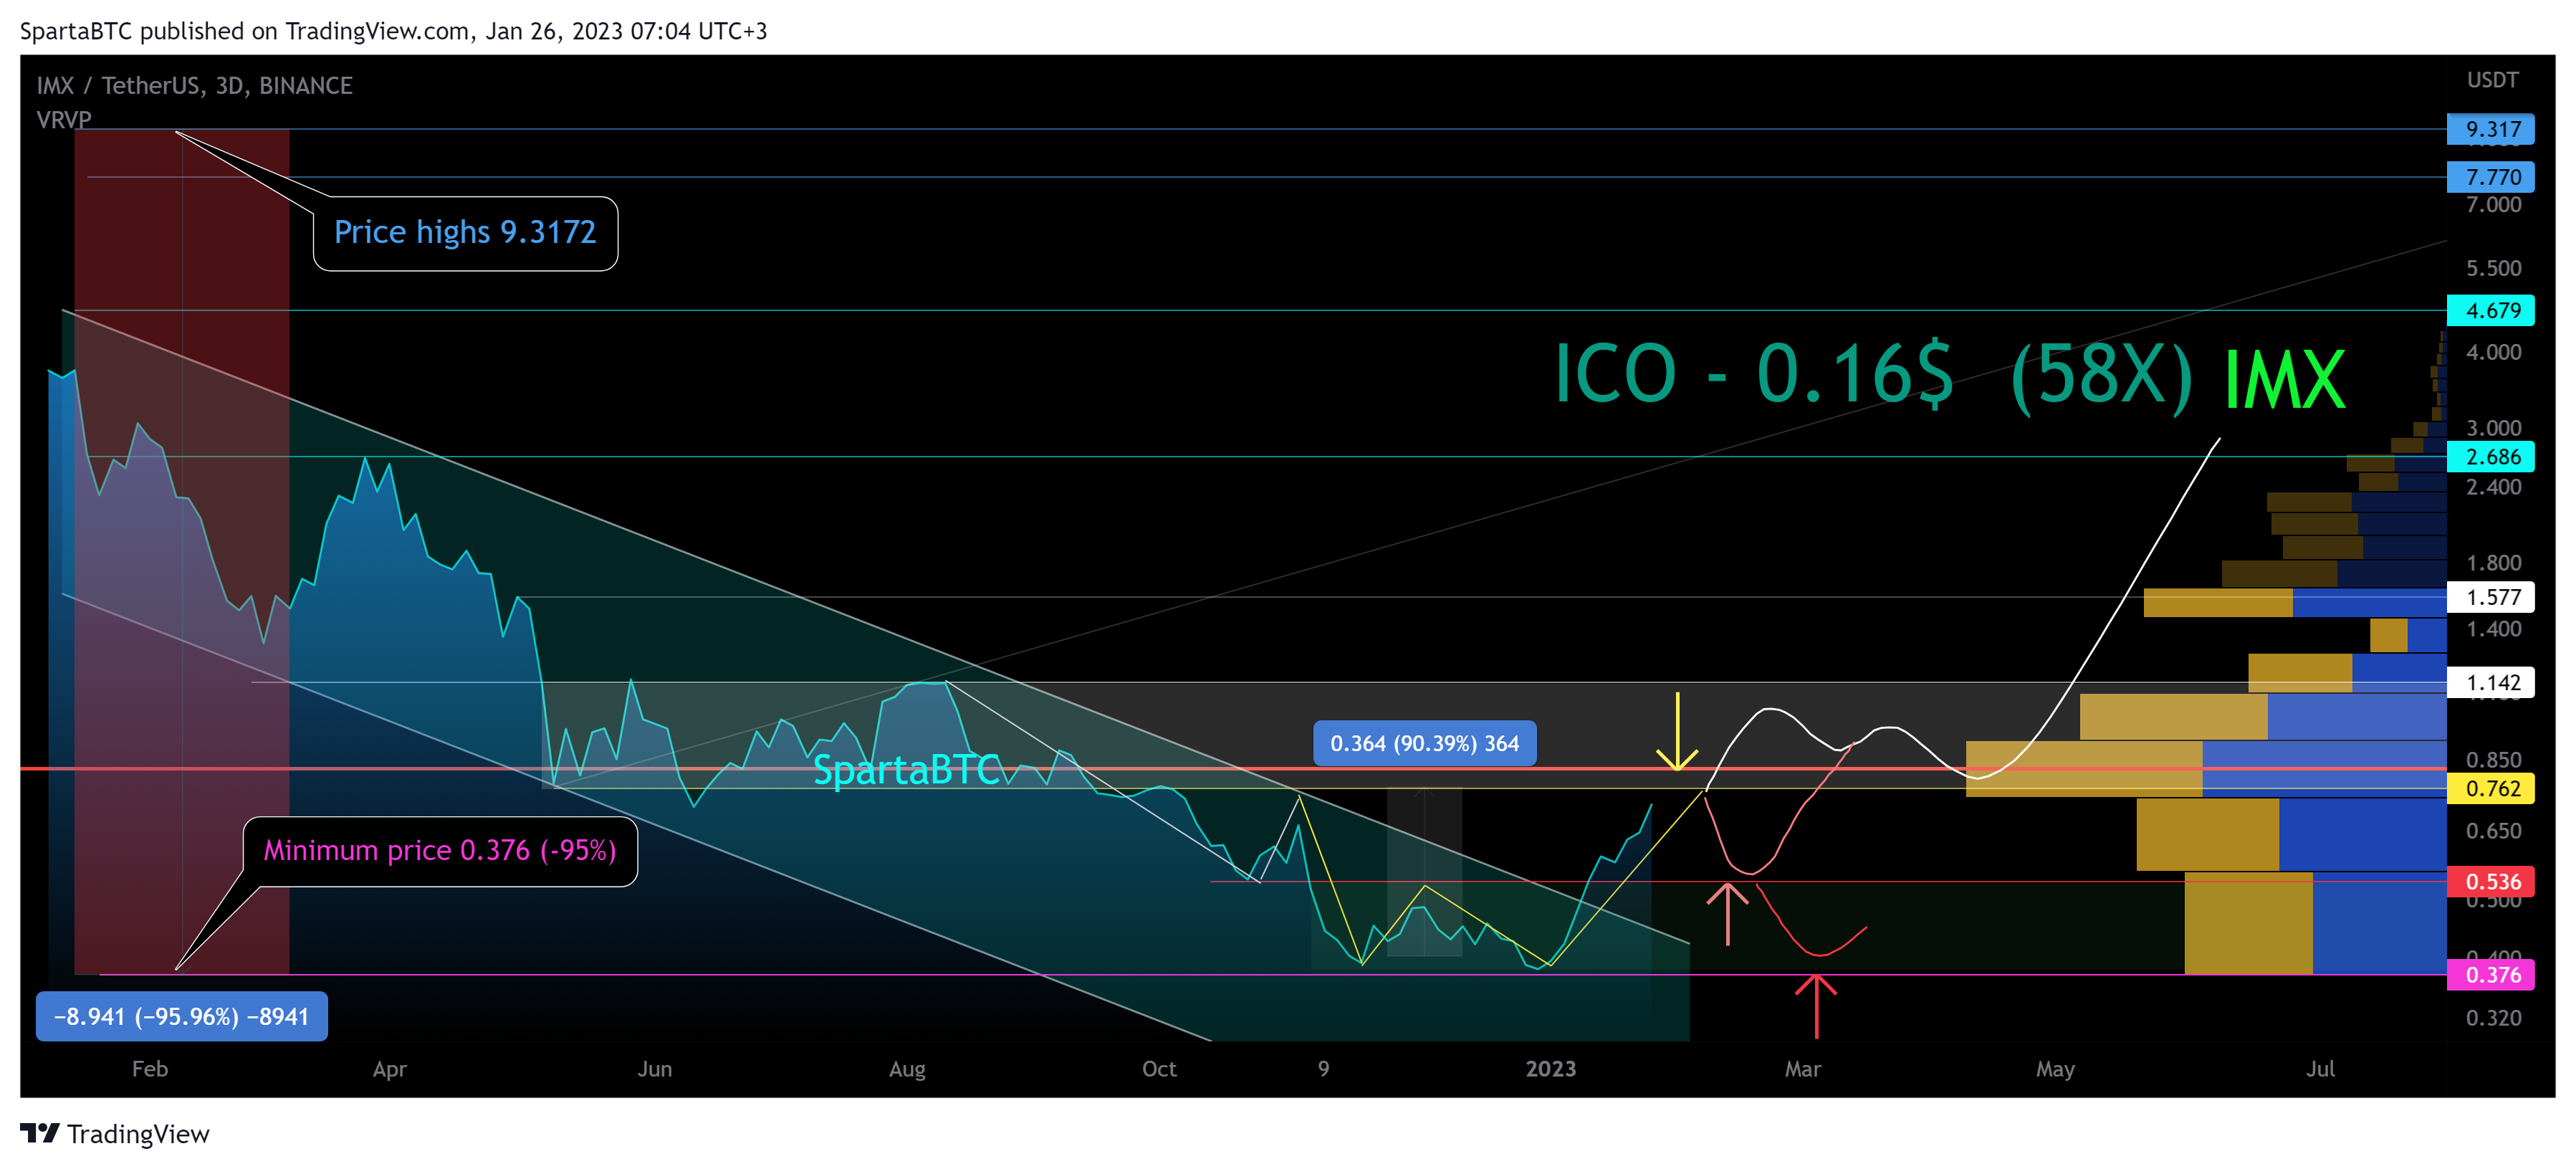2576x1169 pixels.
Task: Click the 0.762 yellow price label
Action: click(x=2491, y=789)
